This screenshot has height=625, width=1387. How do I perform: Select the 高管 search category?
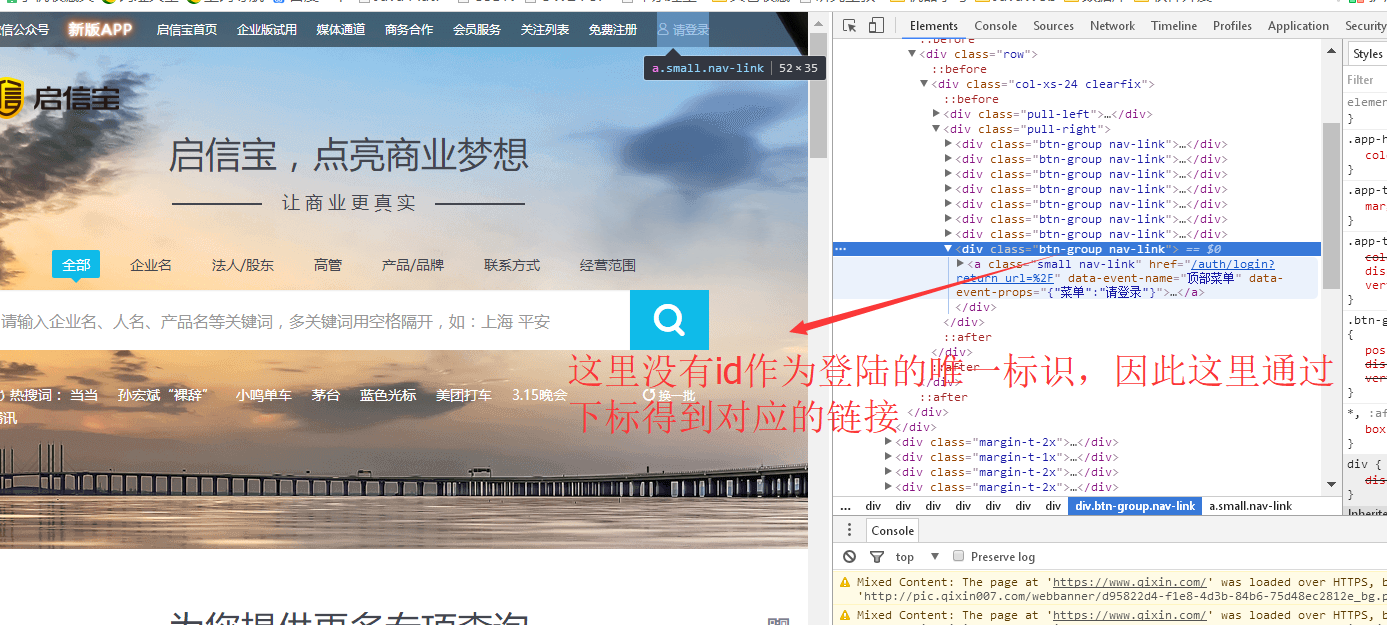328,265
